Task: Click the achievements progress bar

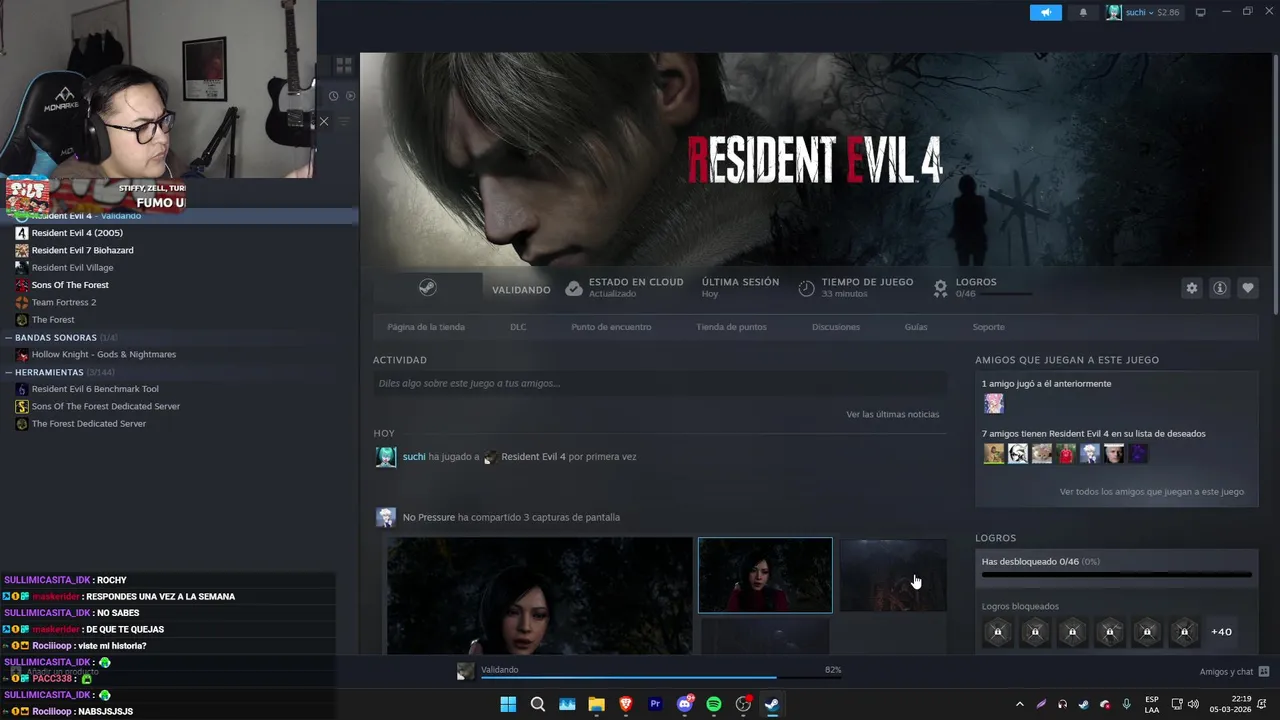Action: coord(1116,575)
